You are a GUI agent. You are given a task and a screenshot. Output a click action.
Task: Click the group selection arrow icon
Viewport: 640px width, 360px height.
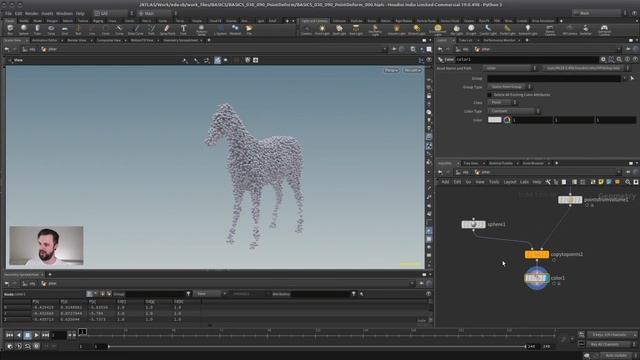click(632, 78)
